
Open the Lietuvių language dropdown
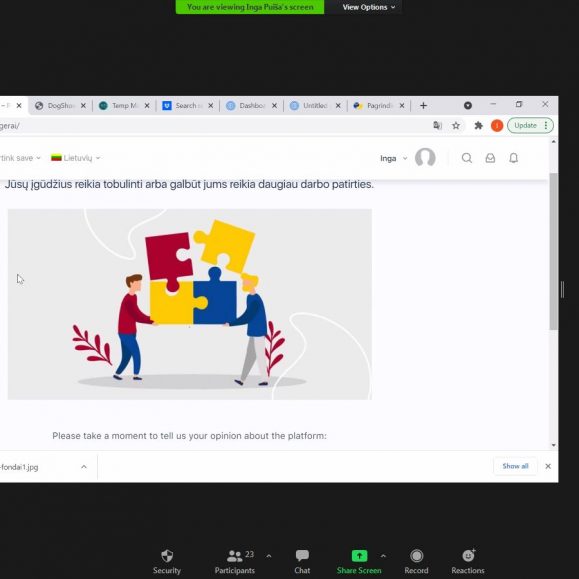coord(76,158)
